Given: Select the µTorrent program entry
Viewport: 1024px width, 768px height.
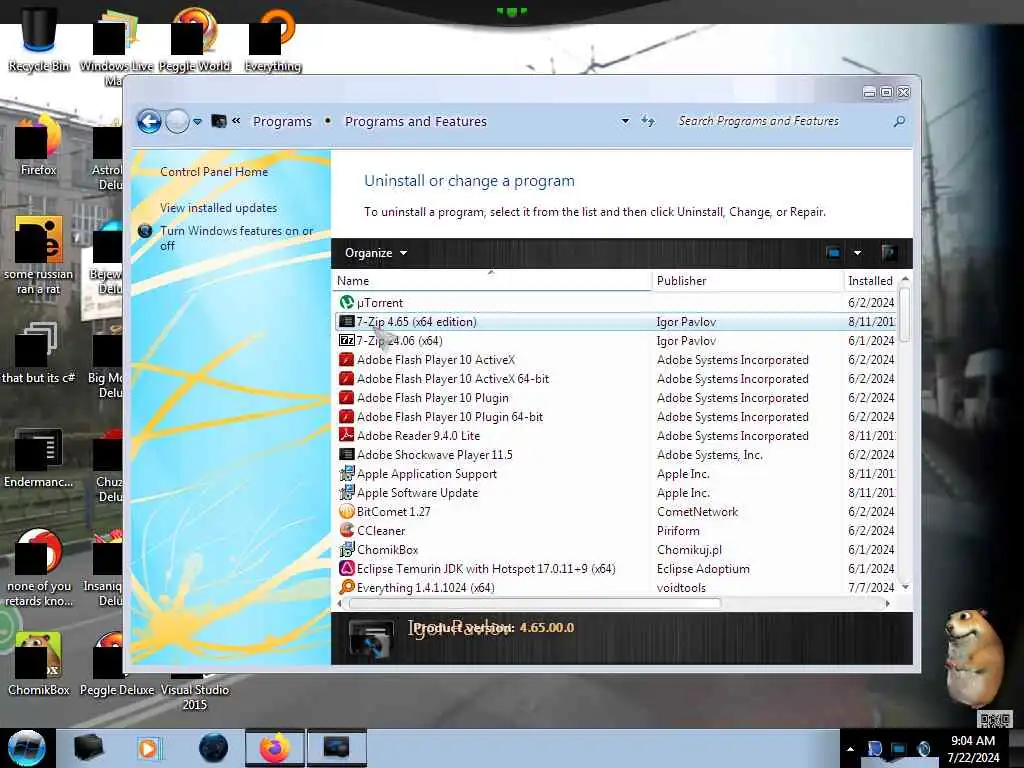Looking at the screenshot, I should (x=615, y=303).
